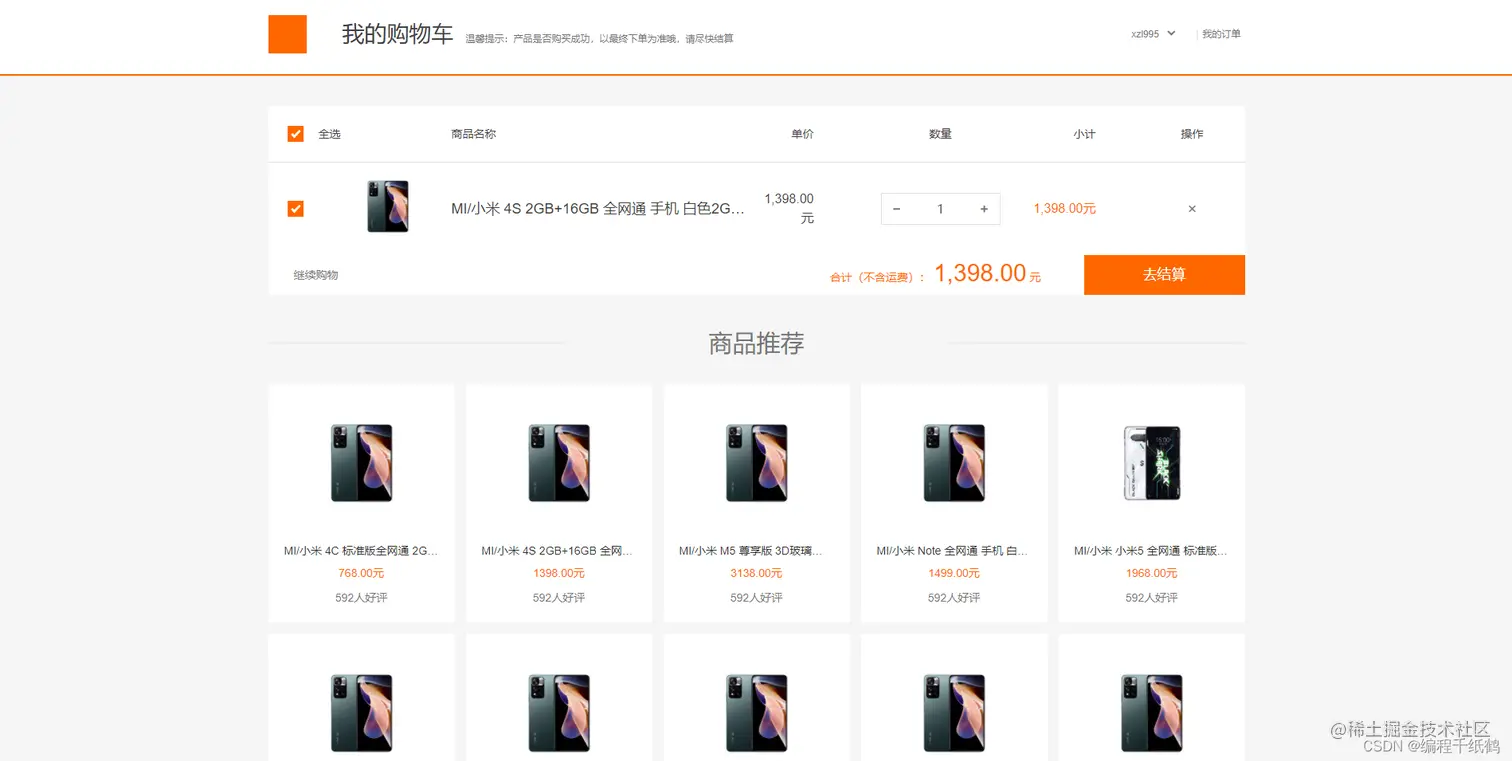This screenshot has height=761, width=1512.
Task: Open the MI/小米 4C product image
Action: pos(361,462)
